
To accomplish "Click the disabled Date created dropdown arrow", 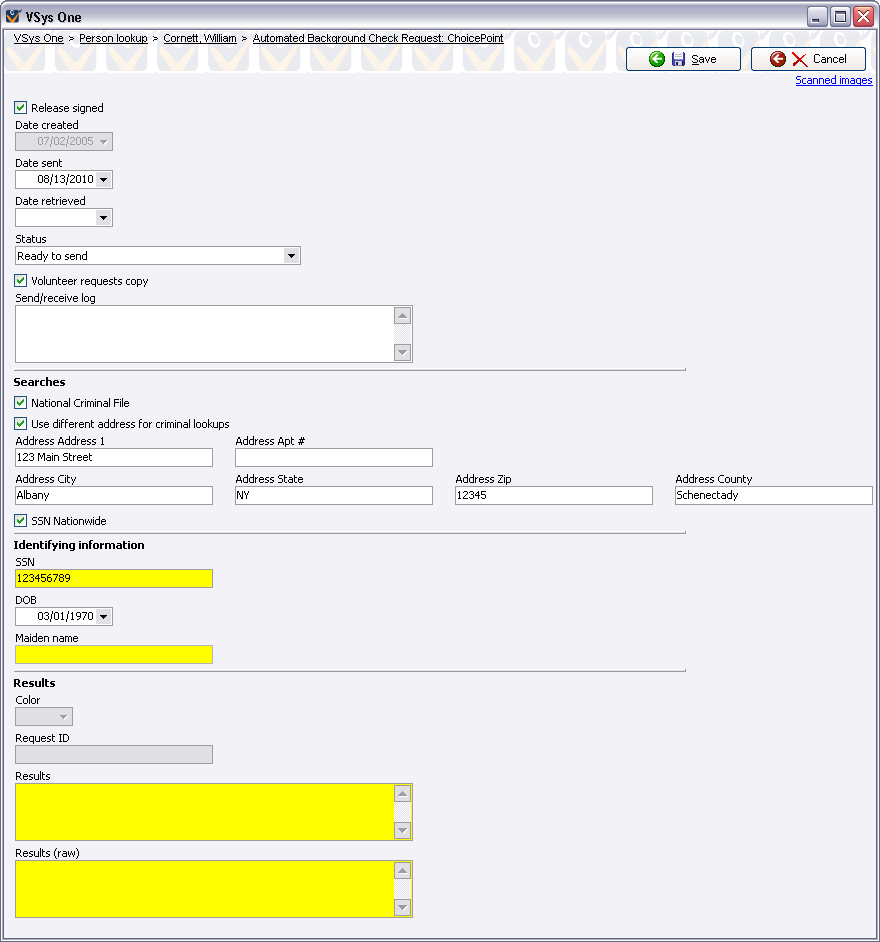I will click(103, 142).
